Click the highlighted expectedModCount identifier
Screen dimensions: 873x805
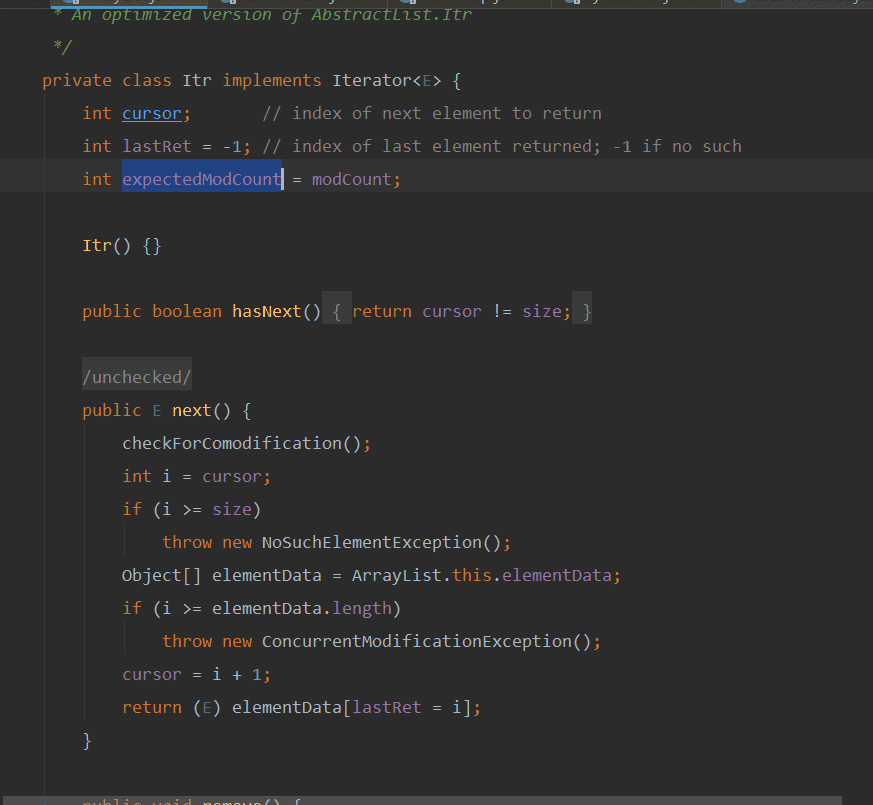(202, 179)
